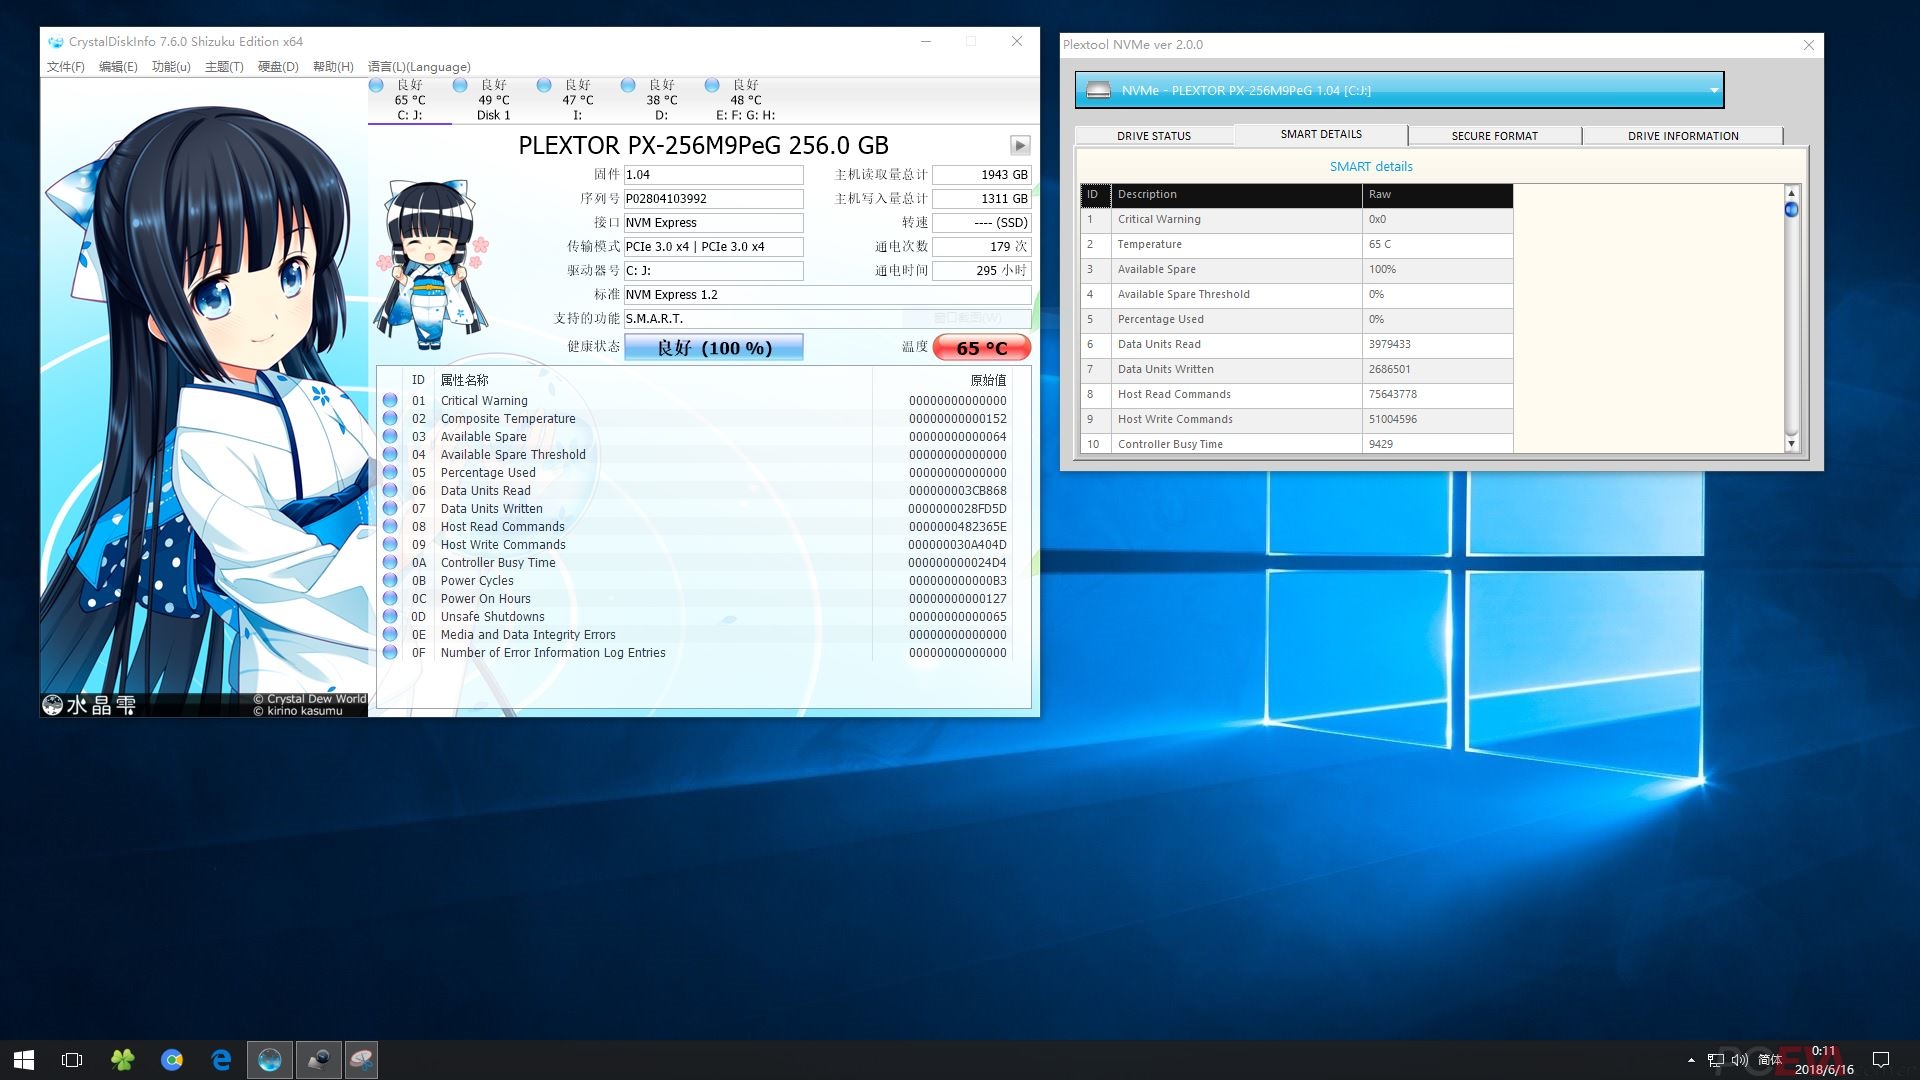The height and width of the screenshot is (1080, 1920).
Task: Click the firmware field showing 1.04
Action: pos(714,175)
